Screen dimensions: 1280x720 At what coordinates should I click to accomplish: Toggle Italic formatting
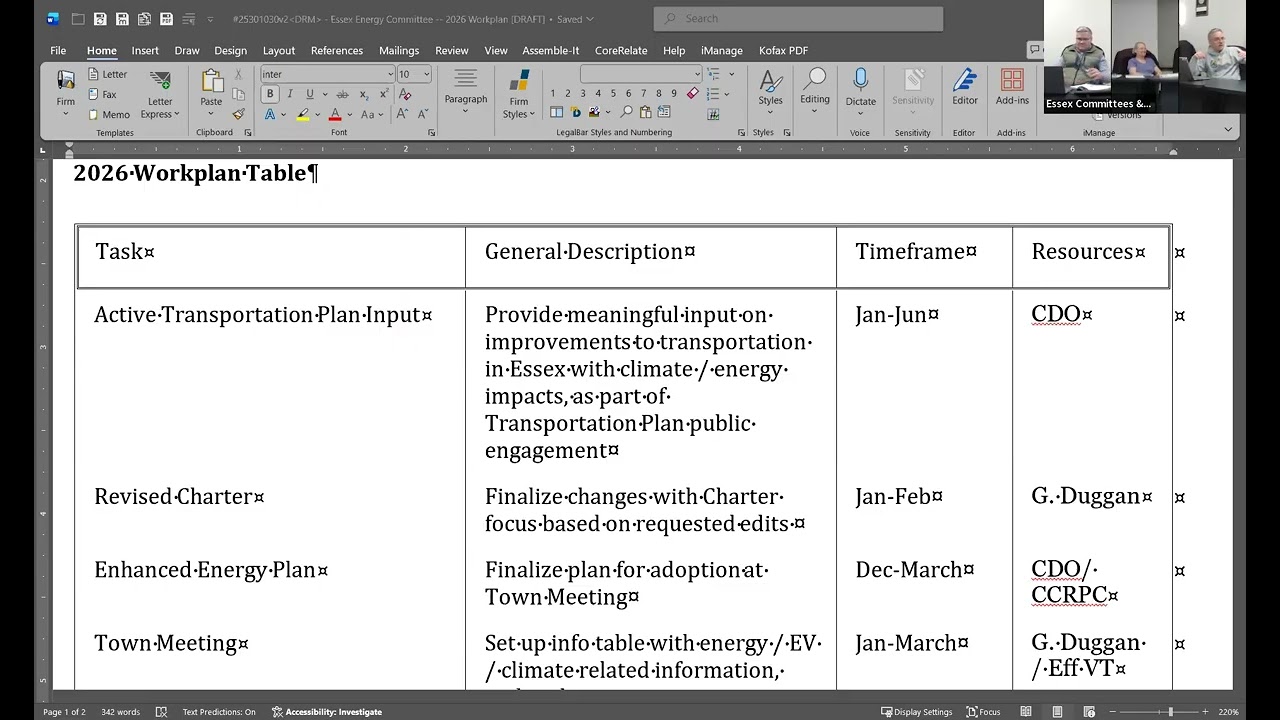290,94
